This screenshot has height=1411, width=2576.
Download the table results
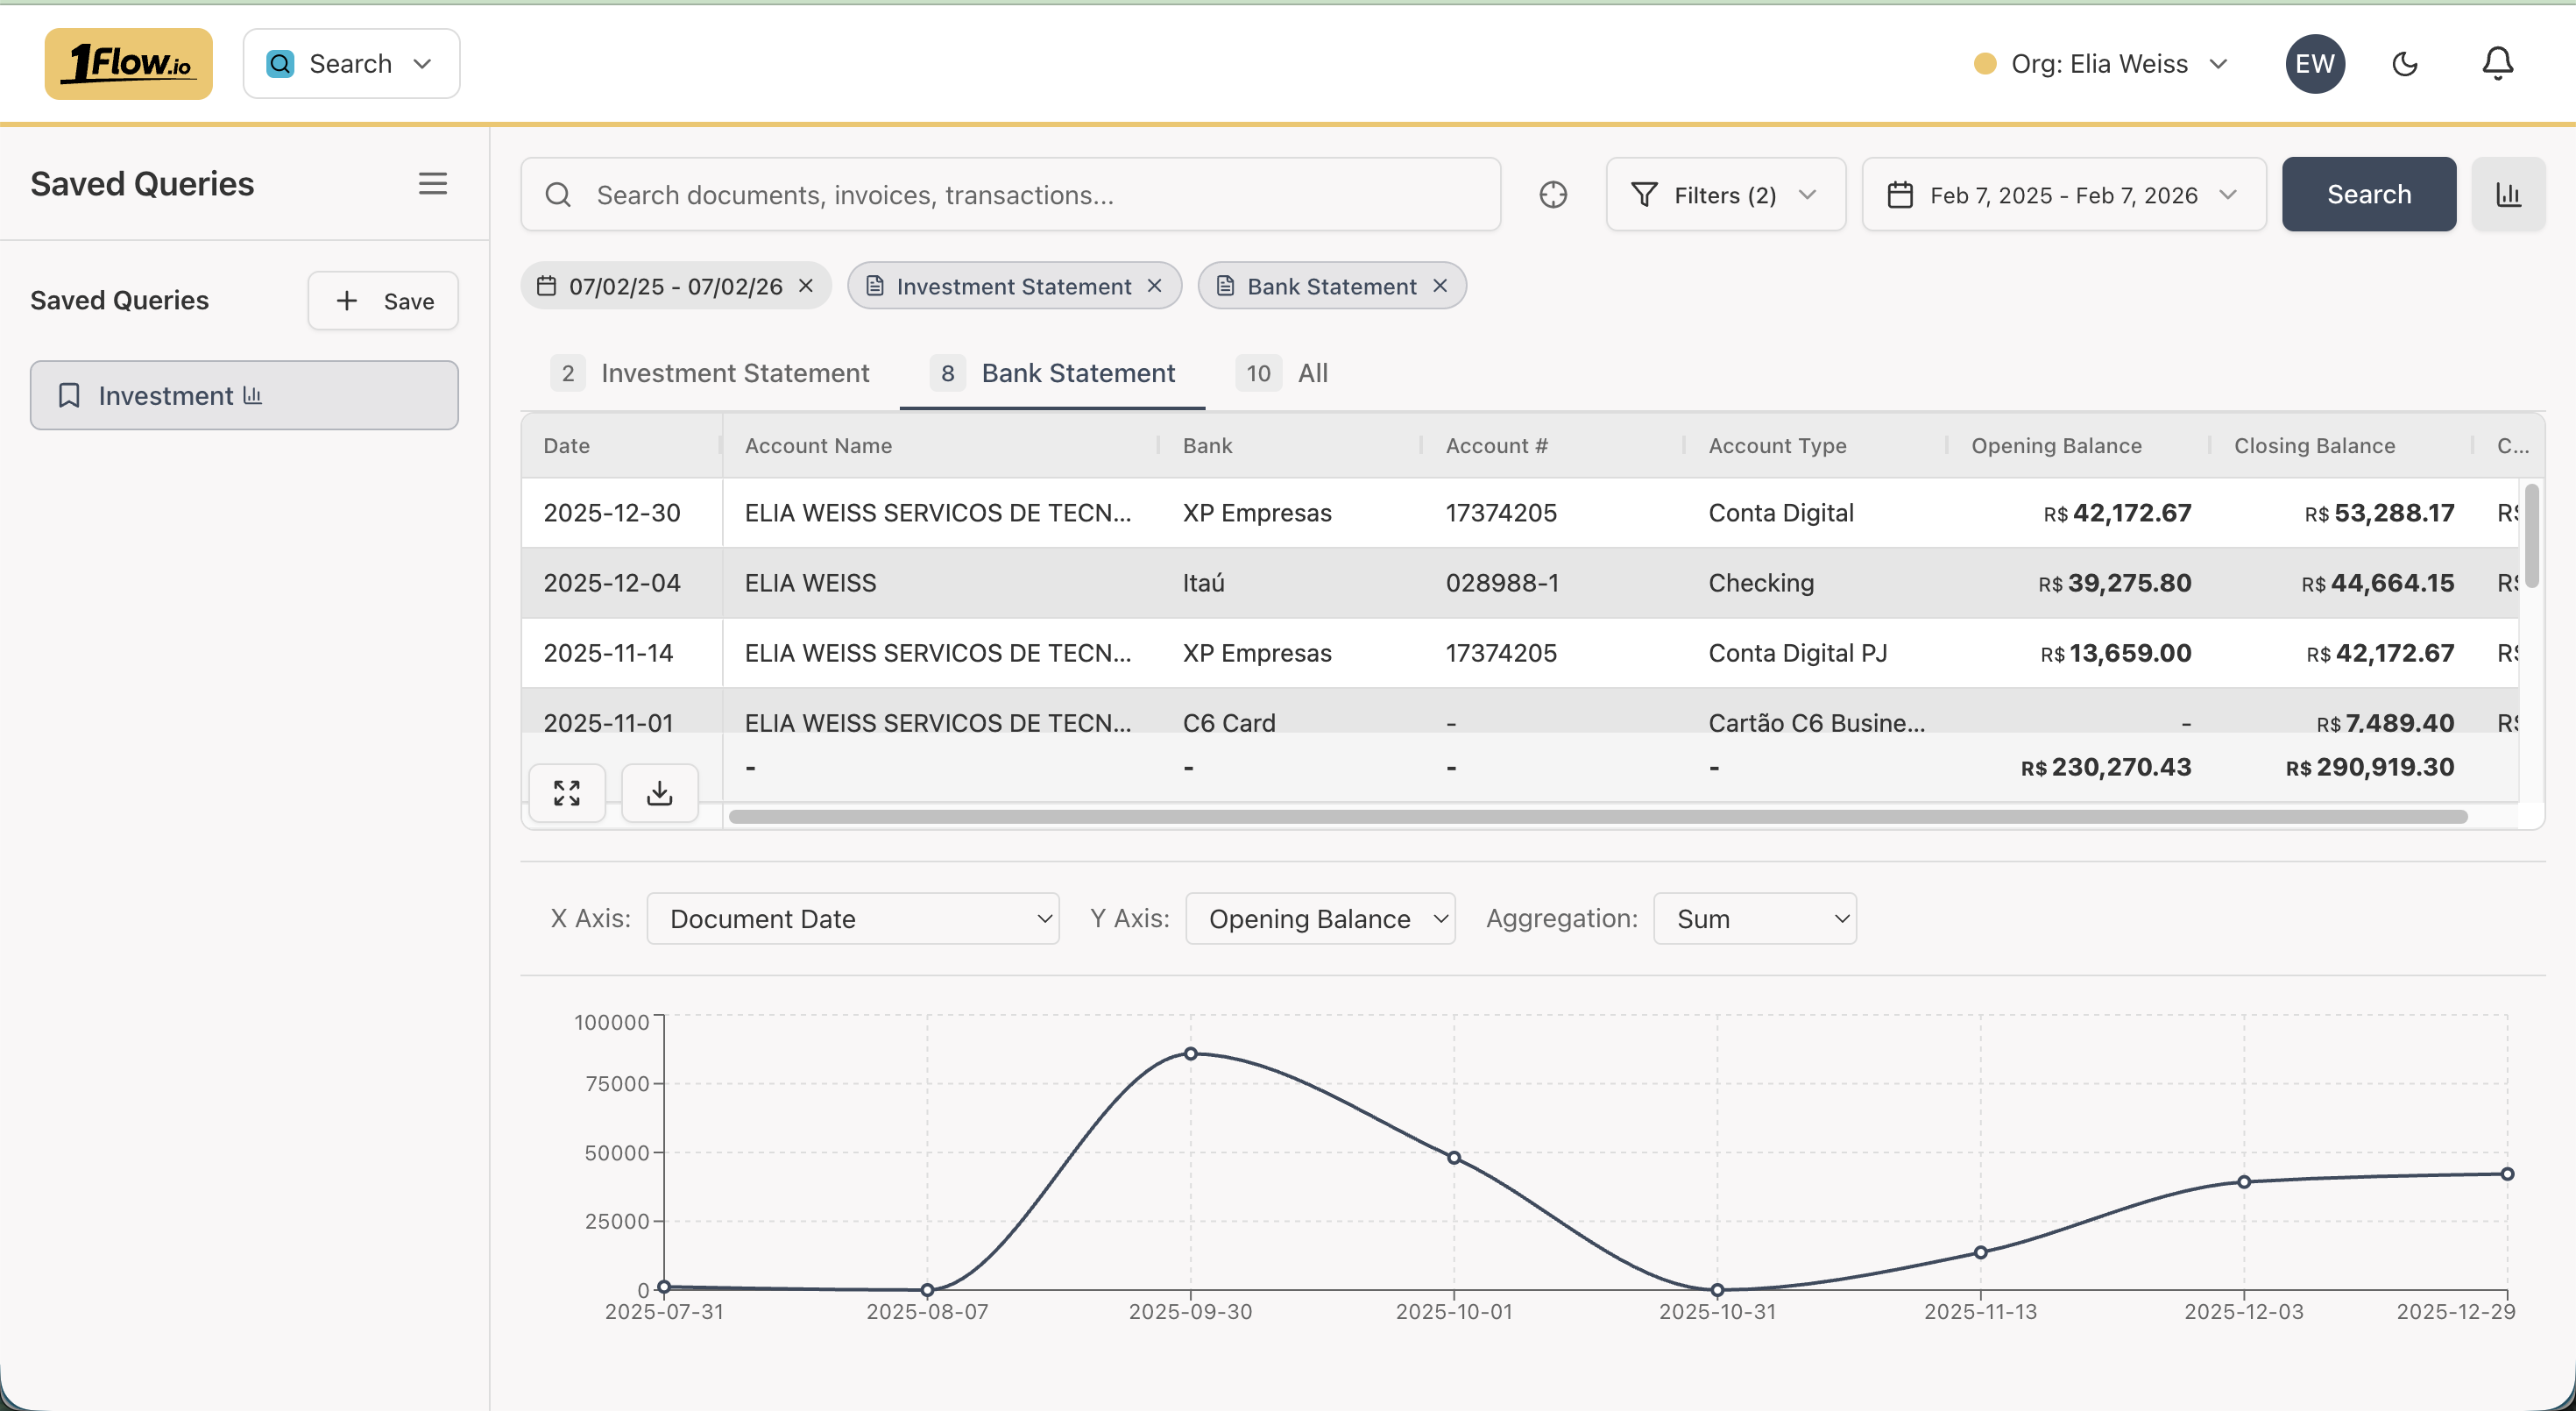(659, 793)
